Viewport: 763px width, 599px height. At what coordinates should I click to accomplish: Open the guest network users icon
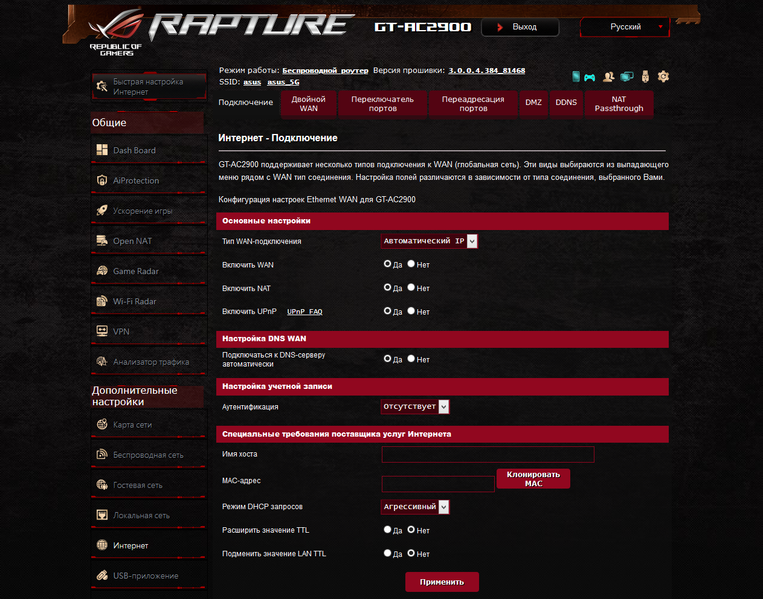click(x=608, y=77)
